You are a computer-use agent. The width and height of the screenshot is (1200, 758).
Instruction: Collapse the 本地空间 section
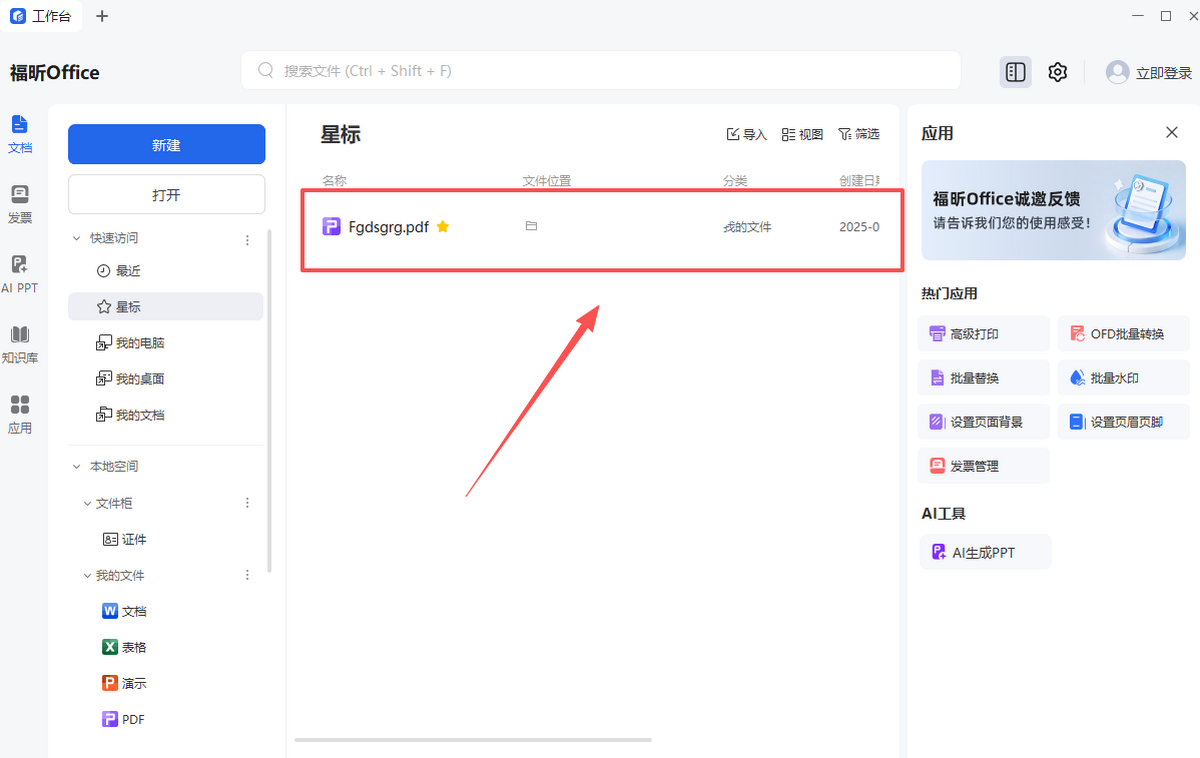(77, 467)
